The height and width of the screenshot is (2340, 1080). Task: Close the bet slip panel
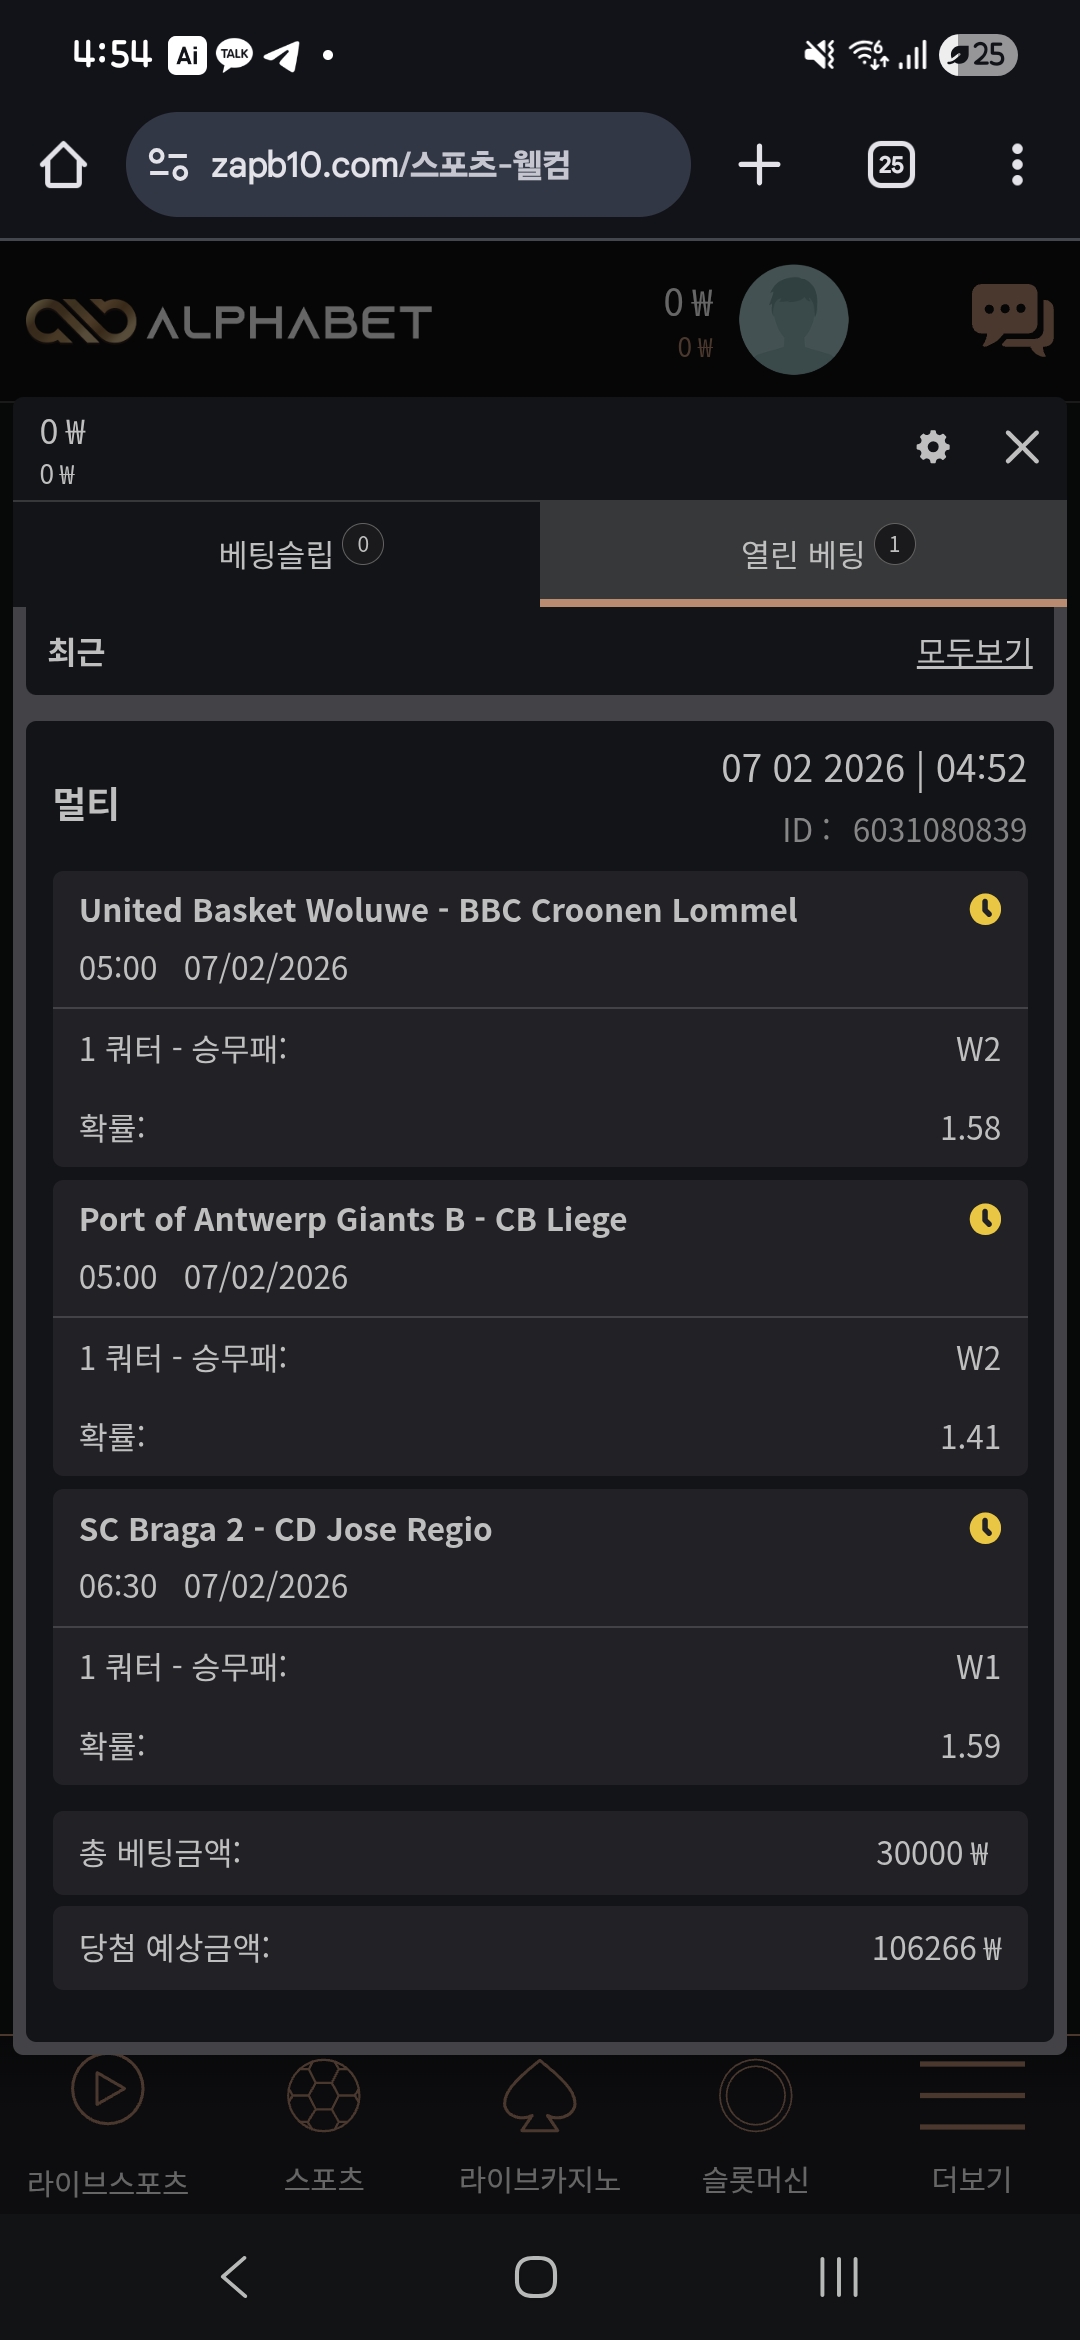point(1021,446)
